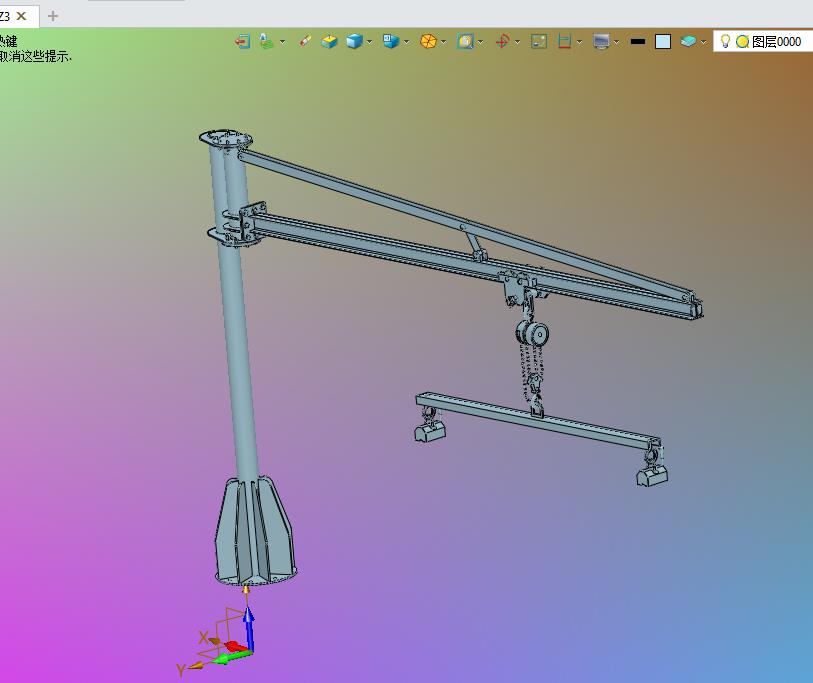Click the monitor display settings icon

point(601,41)
